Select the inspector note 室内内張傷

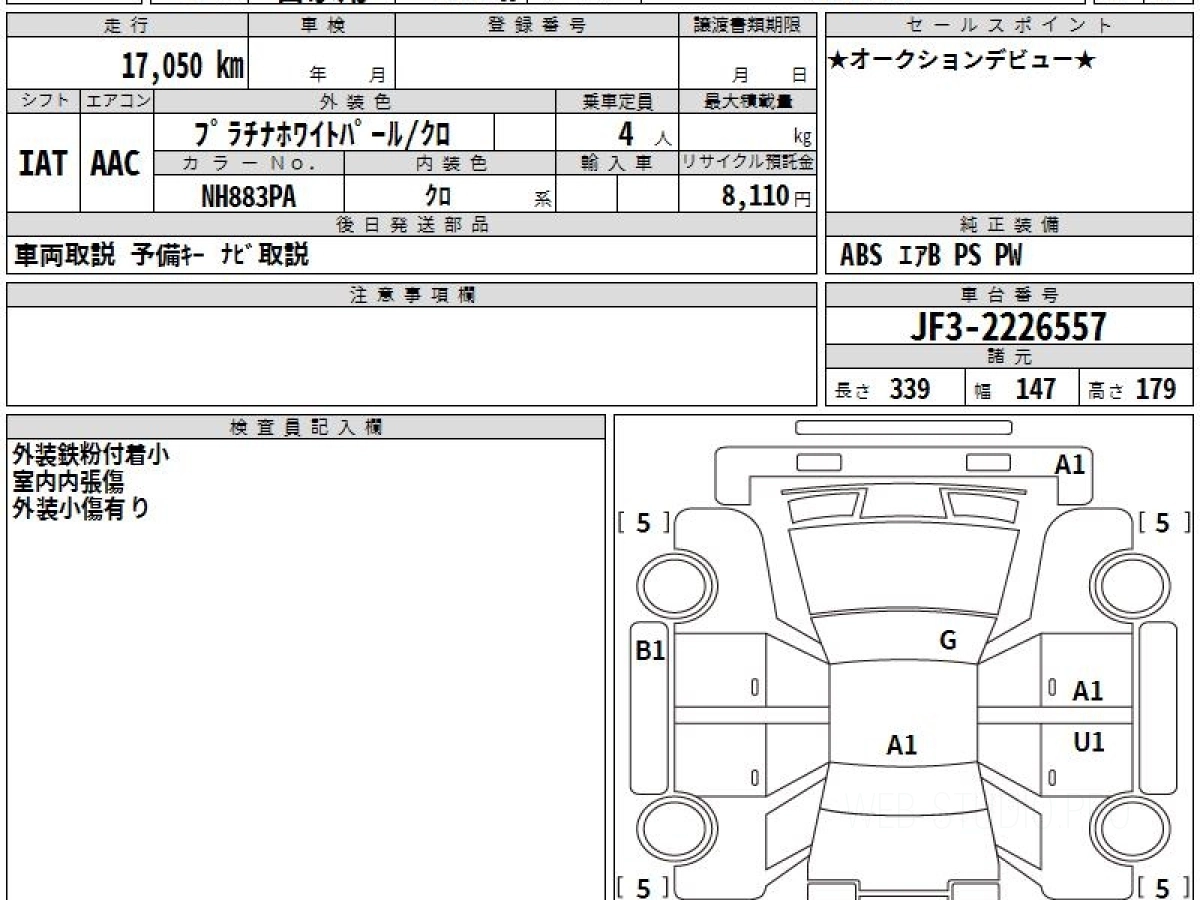click(68, 482)
